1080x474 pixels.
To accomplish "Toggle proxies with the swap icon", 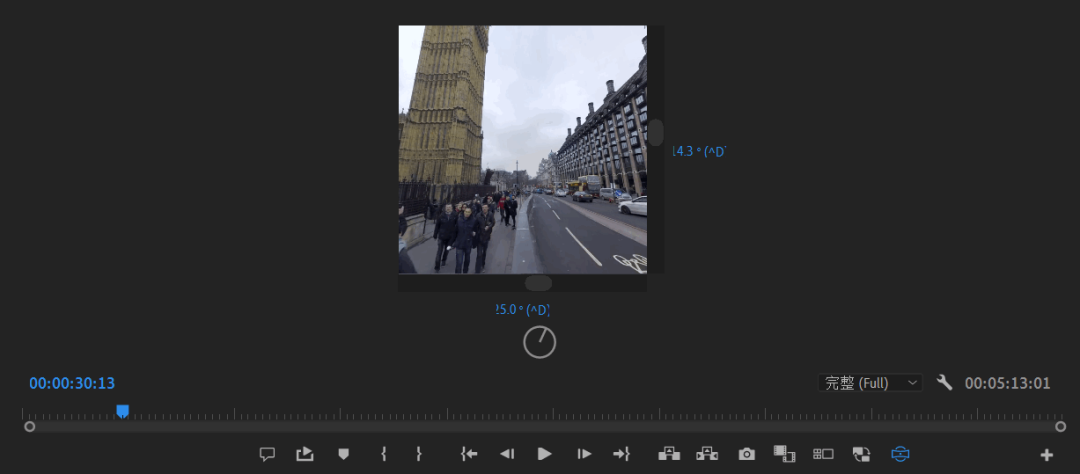I will click(x=861, y=454).
